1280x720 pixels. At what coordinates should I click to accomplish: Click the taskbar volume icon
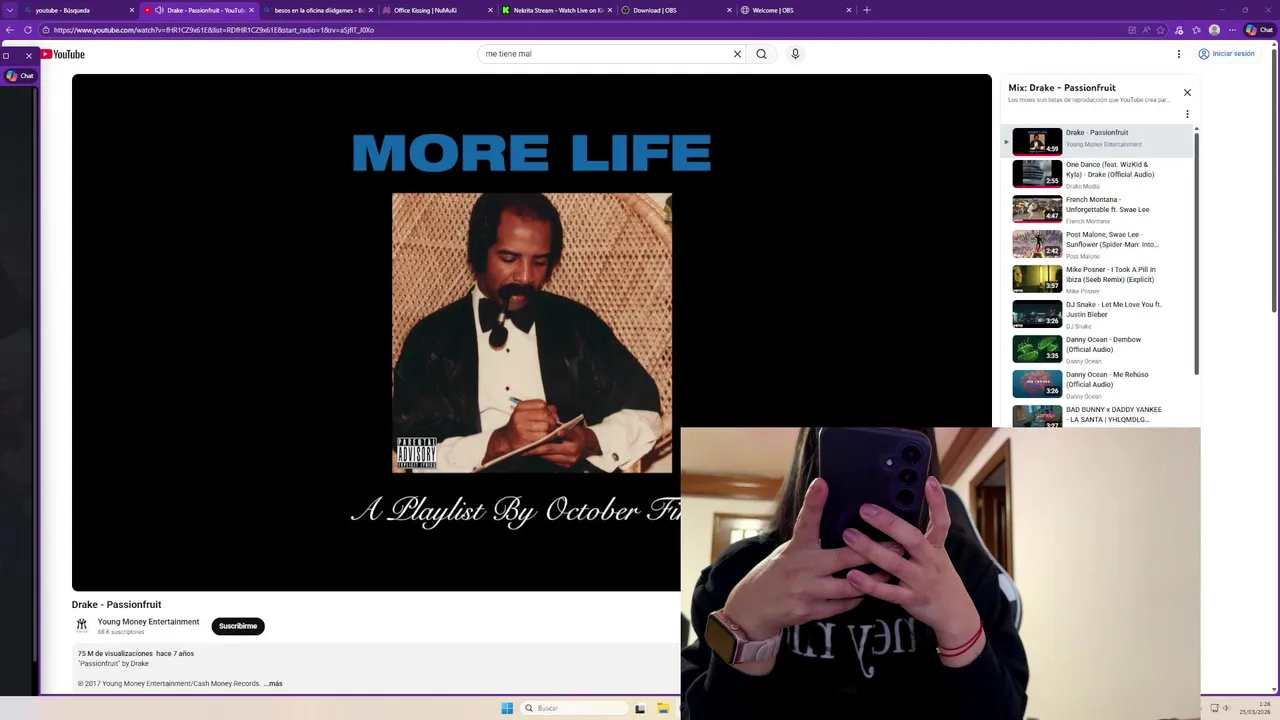click(x=1227, y=708)
